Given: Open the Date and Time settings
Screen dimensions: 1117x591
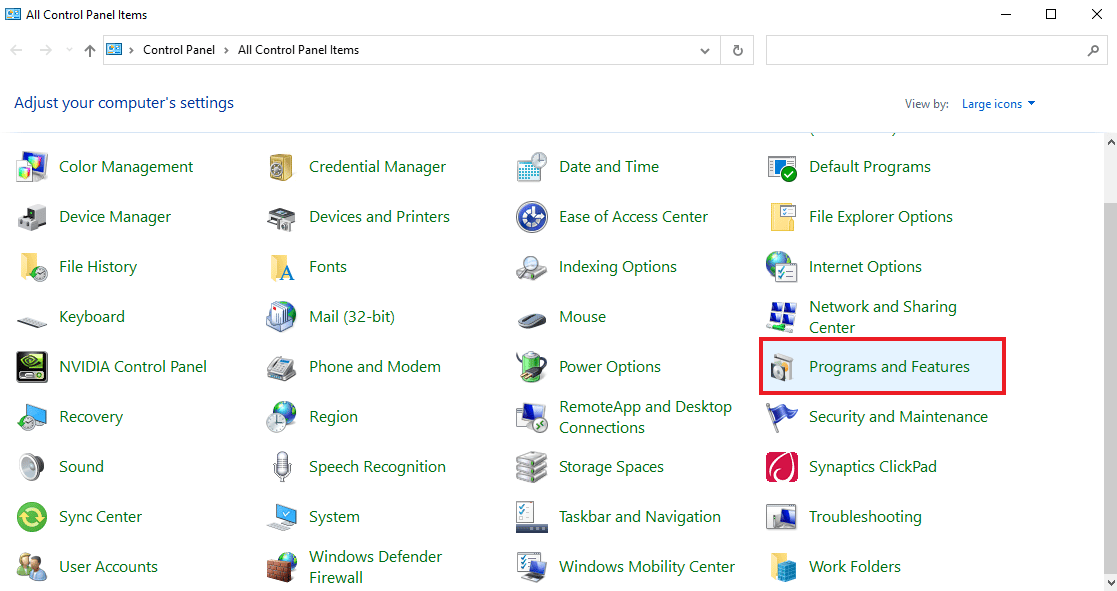Looking at the screenshot, I should coord(609,166).
